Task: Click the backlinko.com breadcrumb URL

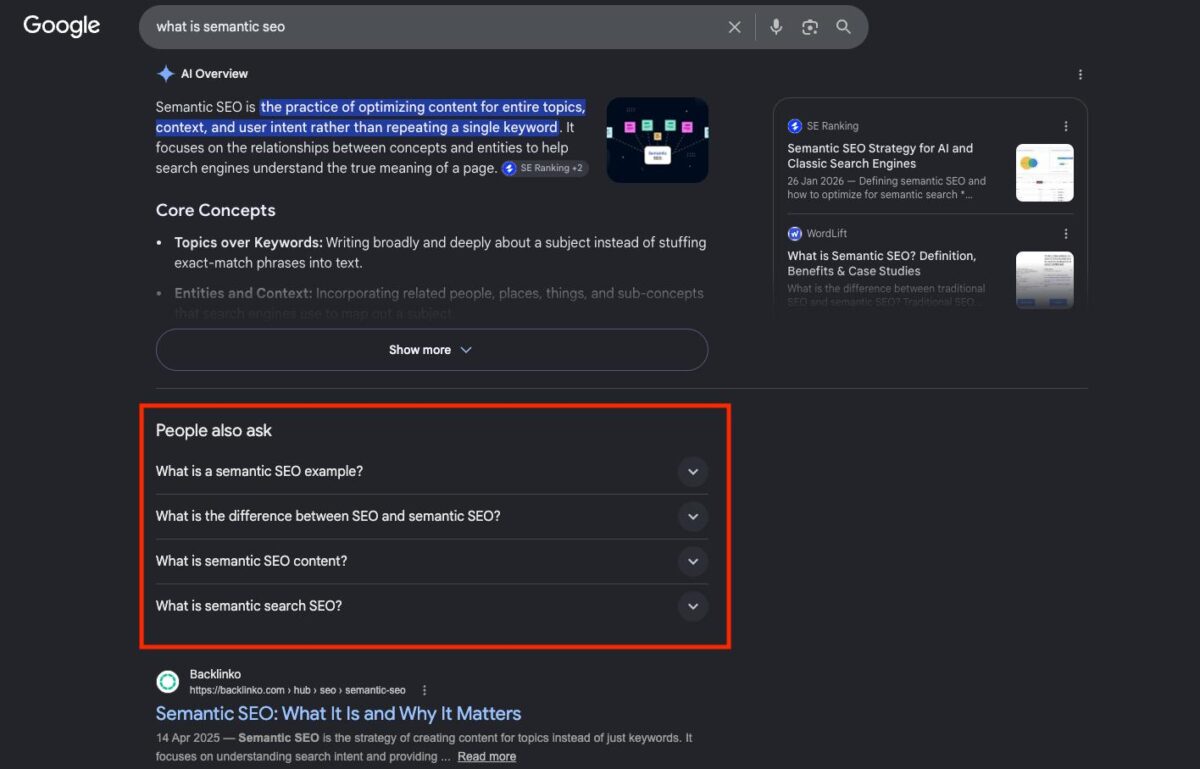Action: pos(298,690)
